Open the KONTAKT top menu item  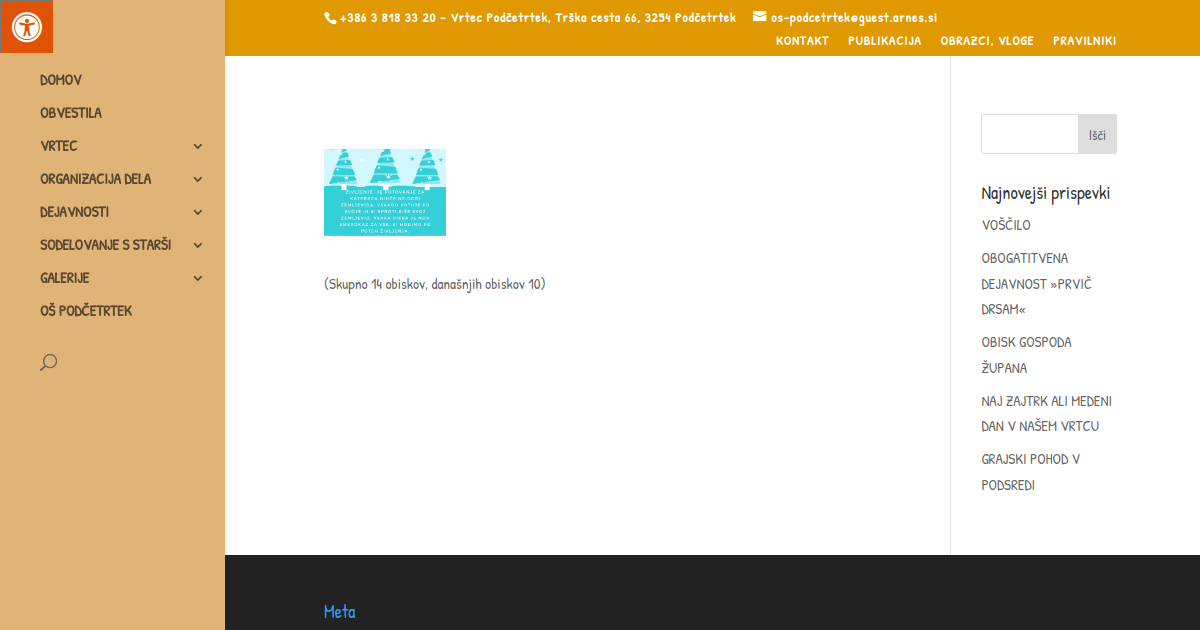click(802, 41)
